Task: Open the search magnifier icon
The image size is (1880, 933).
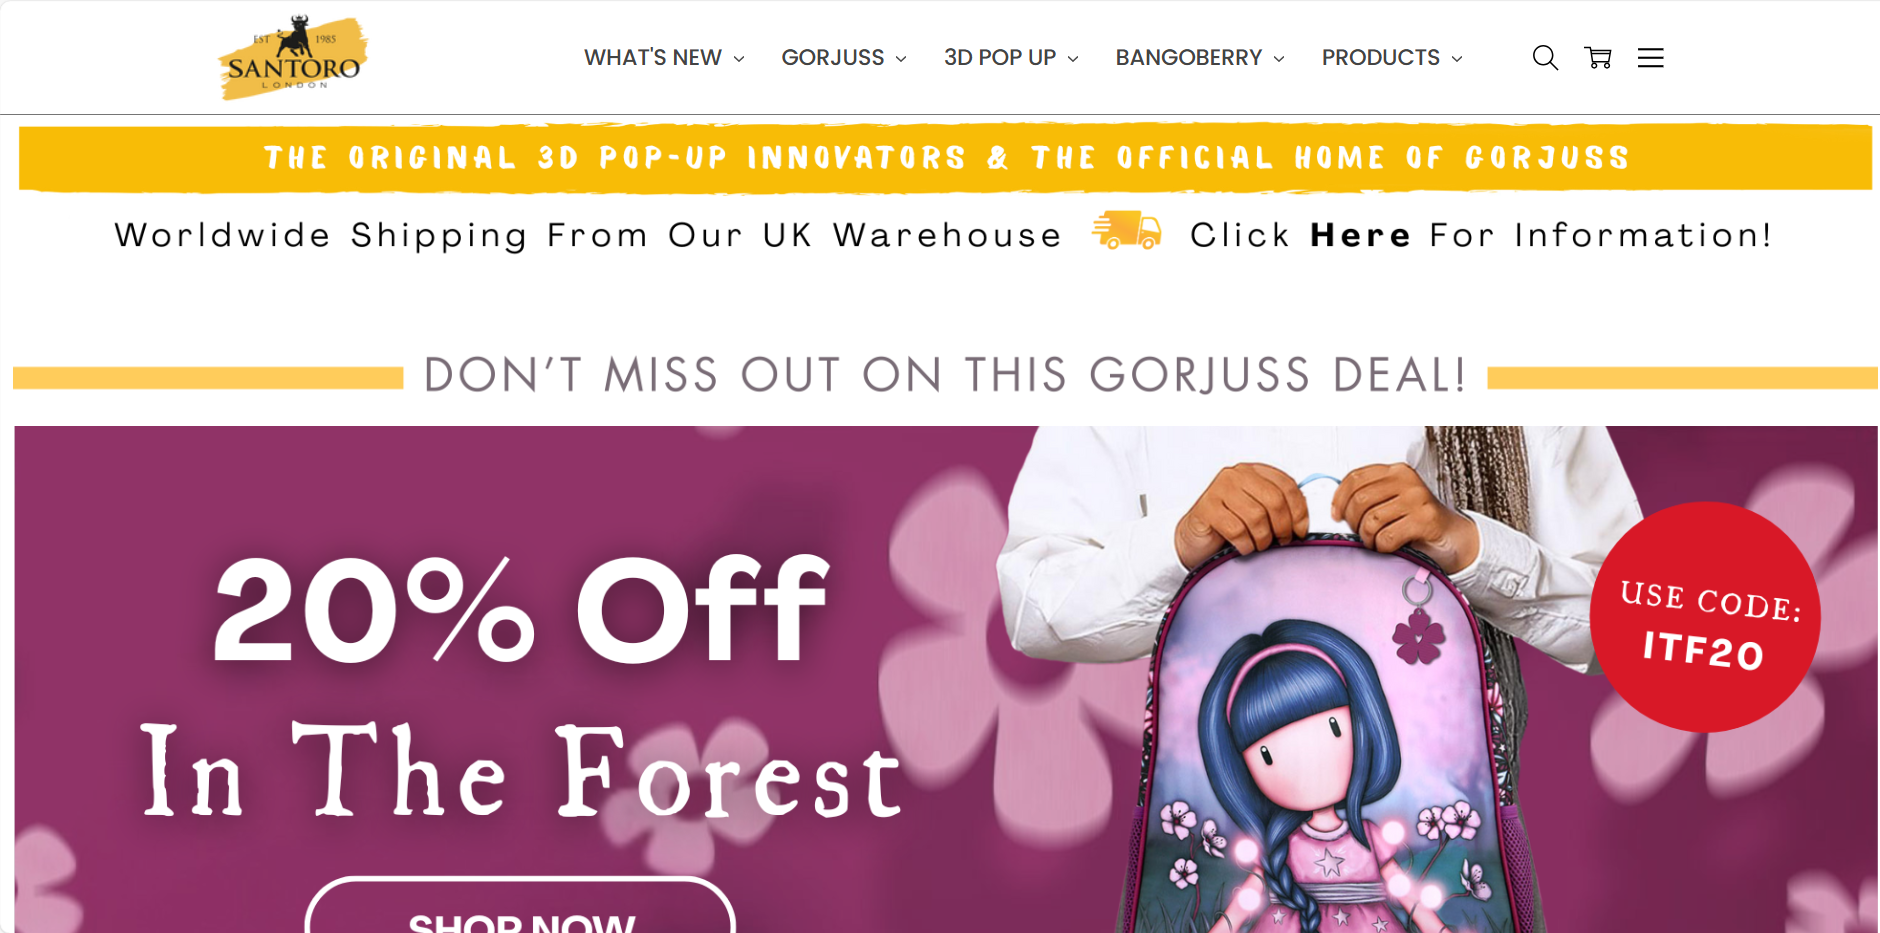Action: (1545, 58)
